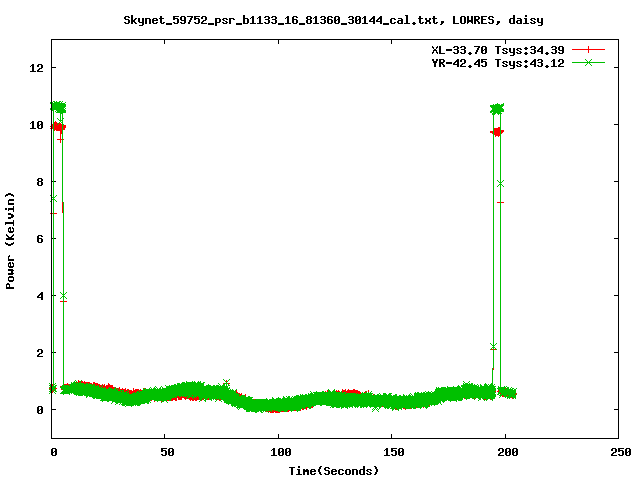Click y-axis tick label 2

(40, 353)
